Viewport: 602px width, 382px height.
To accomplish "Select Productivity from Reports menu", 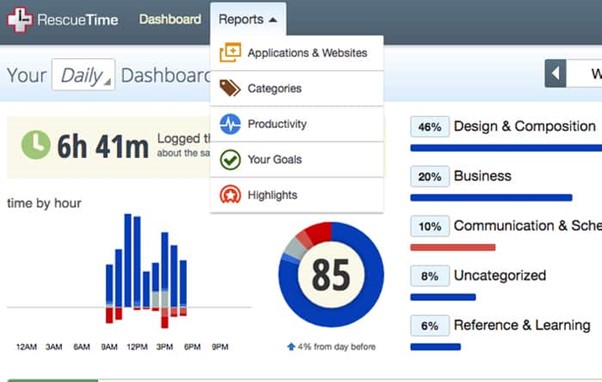I will (x=297, y=124).
